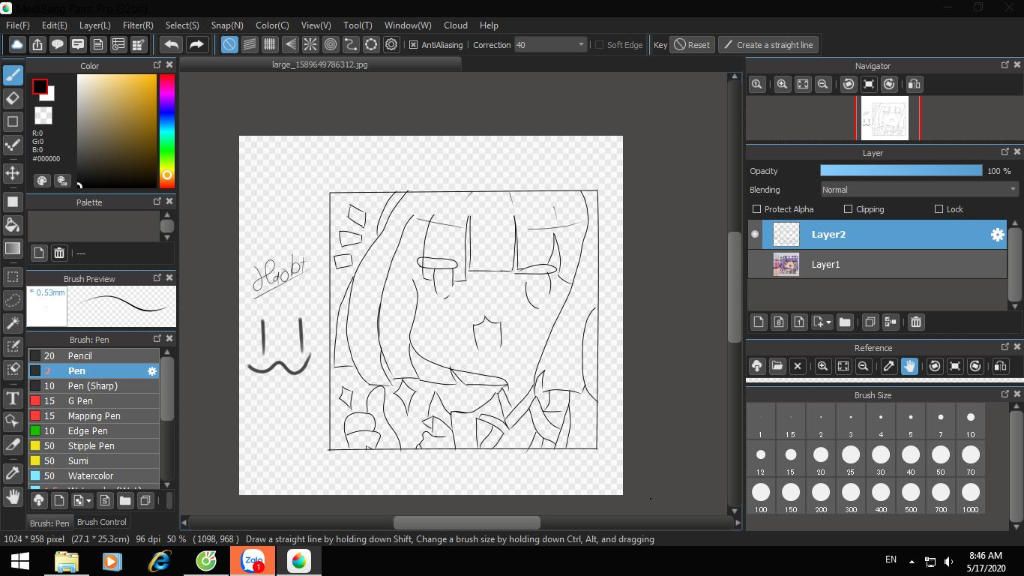Open Layer2 settings gear
Screen dimensions: 1024x576
[997, 234]
